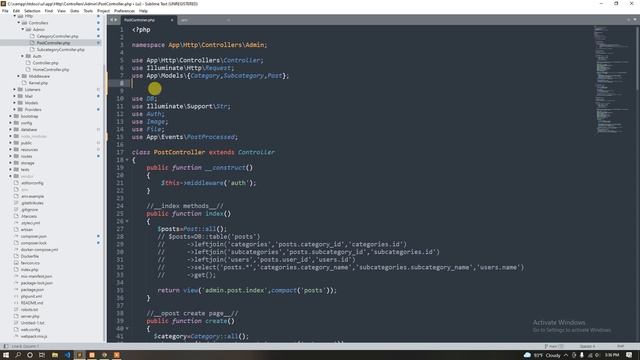The image size is (640, 360).
Task: Open Visual Studio Code from taskbar
Action: (67, 355)
